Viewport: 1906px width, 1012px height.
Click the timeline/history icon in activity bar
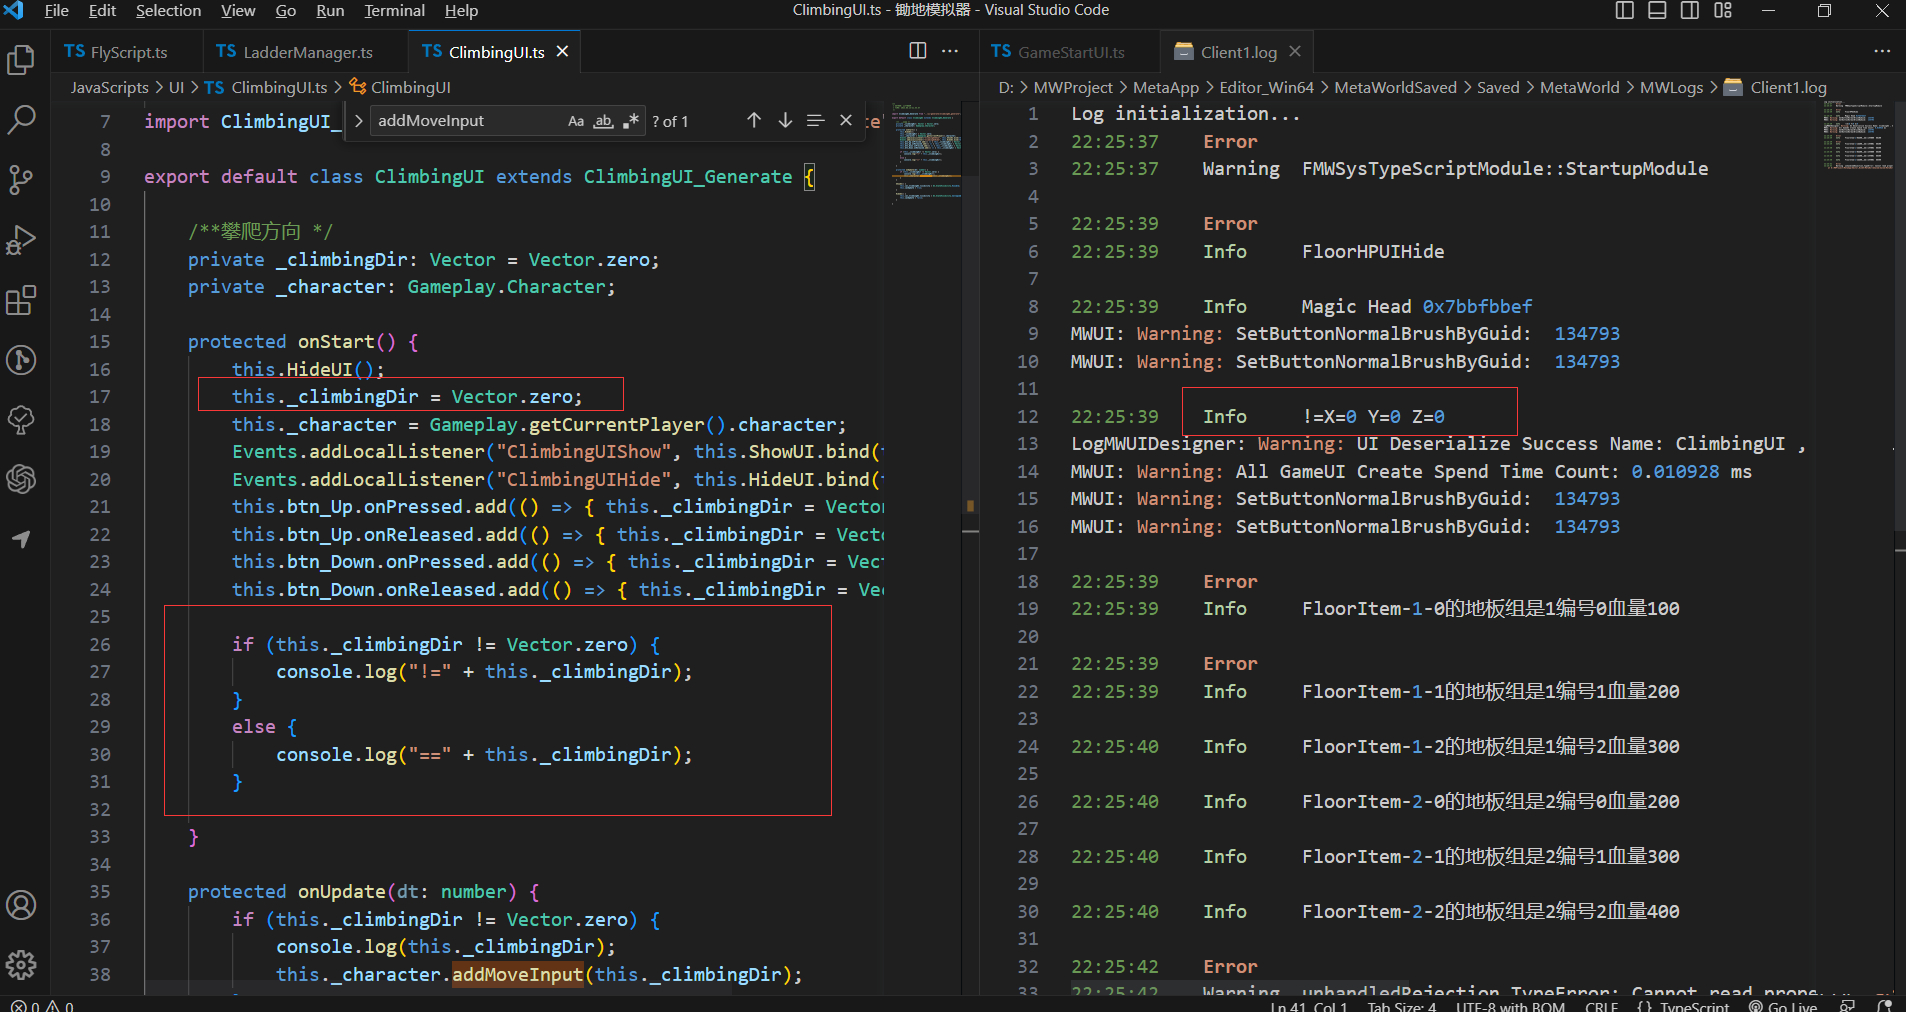[21, 360]
